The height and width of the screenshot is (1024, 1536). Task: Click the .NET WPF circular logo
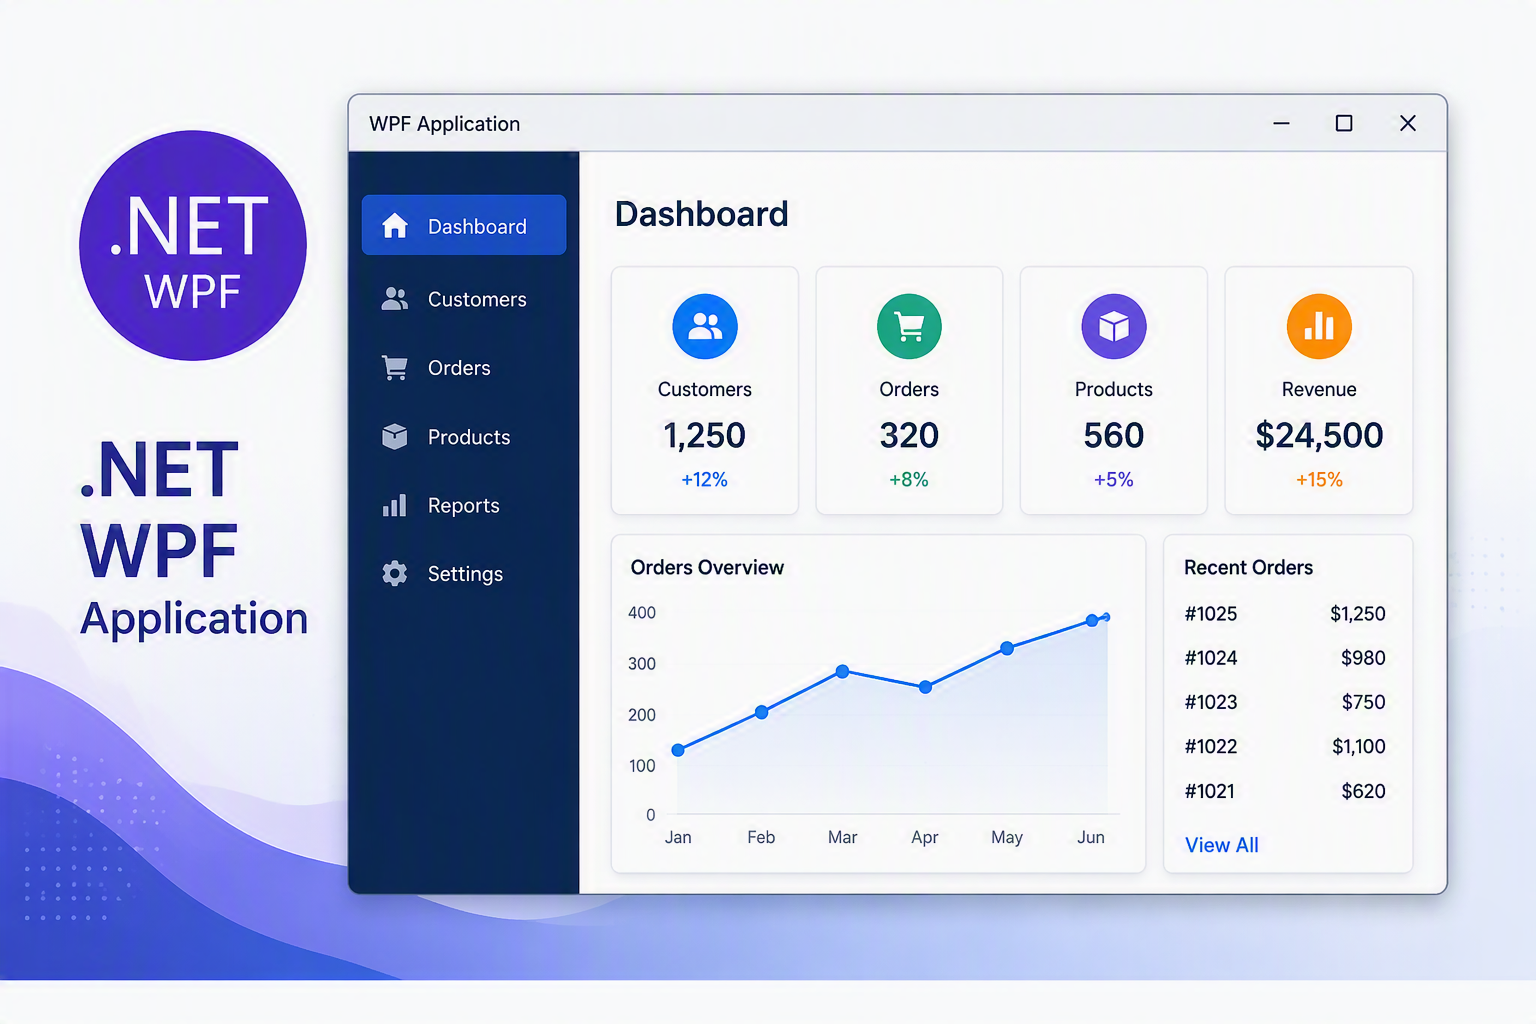[x=193, y=246]
